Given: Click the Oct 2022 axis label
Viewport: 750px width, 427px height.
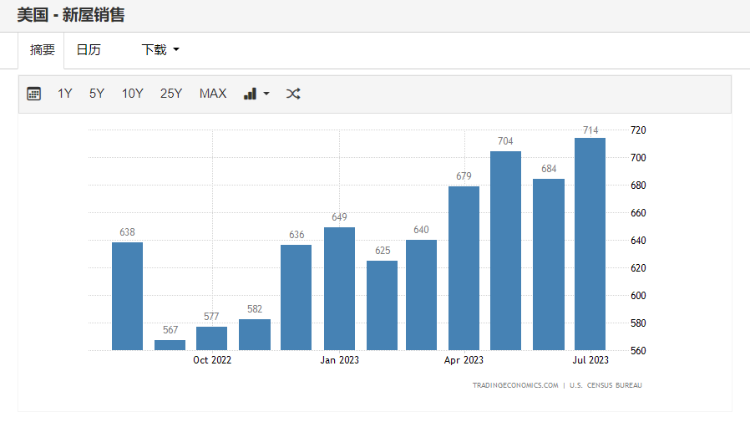Looking at the screenshot, I should pyautogui.click(x=212, y=360).
